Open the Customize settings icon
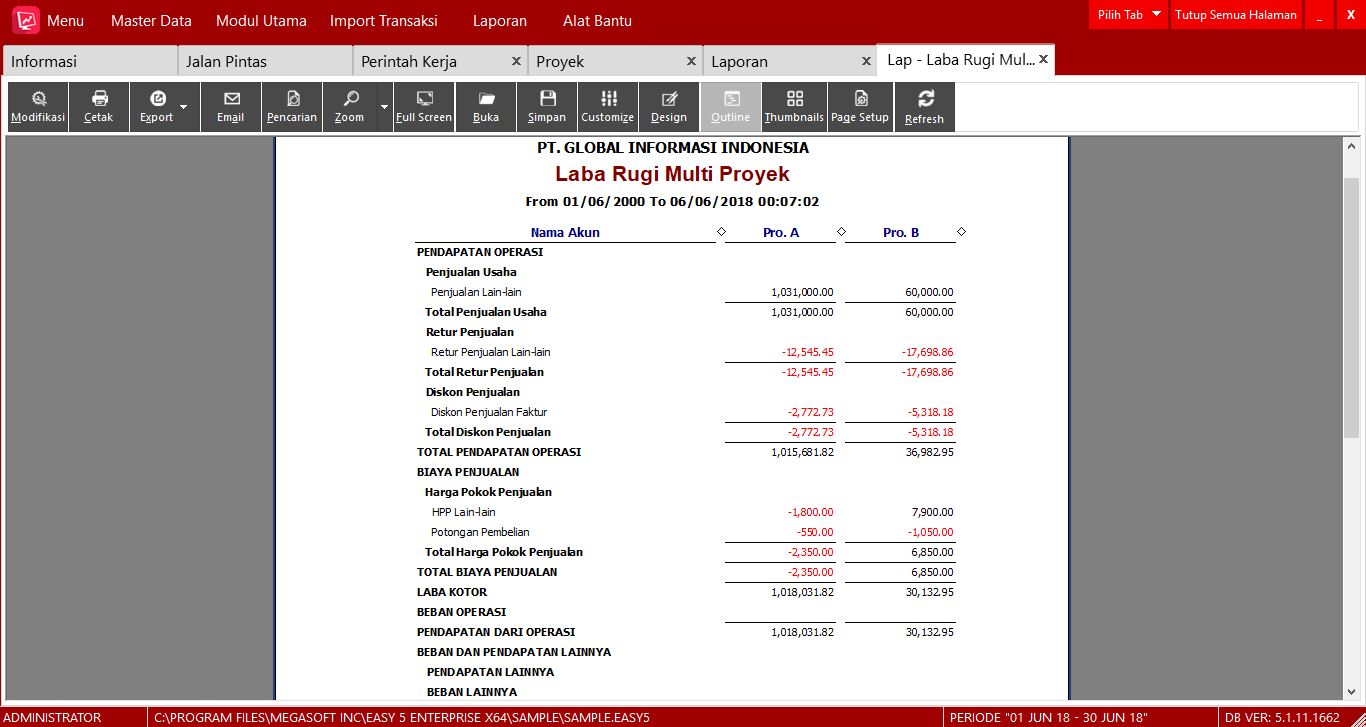The width and height of the screenshot is (1366, 727). [608, 106]
